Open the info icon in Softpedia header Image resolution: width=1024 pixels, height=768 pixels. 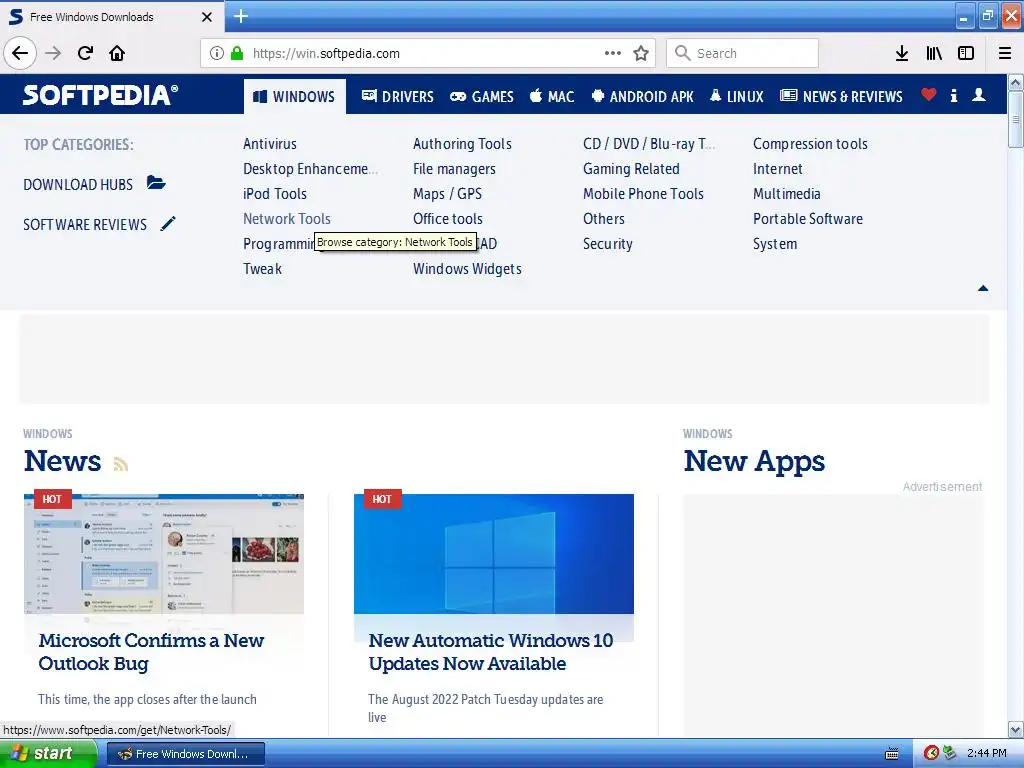point(954,95)
